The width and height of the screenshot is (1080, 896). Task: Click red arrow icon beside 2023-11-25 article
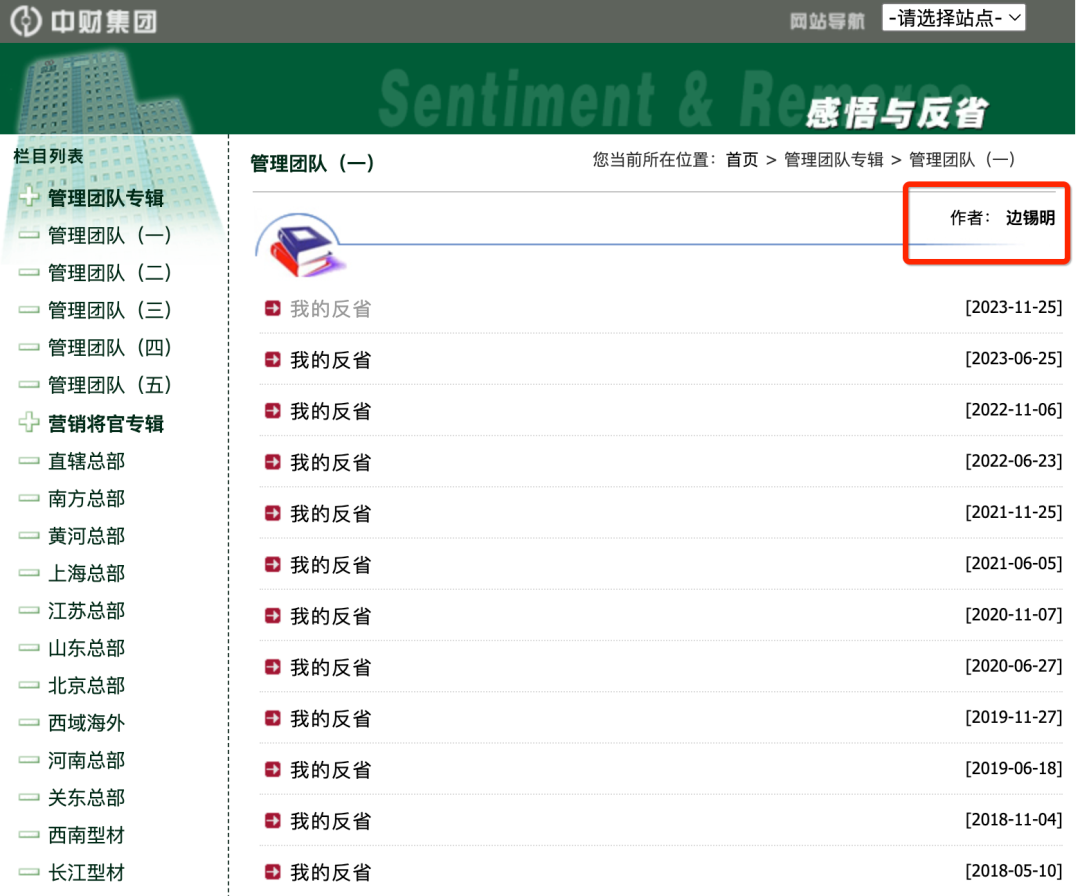pyautogui.click(x=273, y=308)
